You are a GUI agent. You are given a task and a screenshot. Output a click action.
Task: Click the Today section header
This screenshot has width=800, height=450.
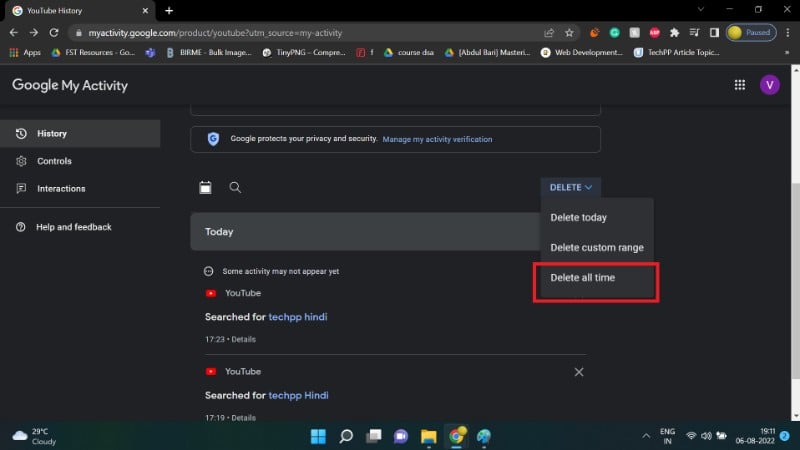366,232
